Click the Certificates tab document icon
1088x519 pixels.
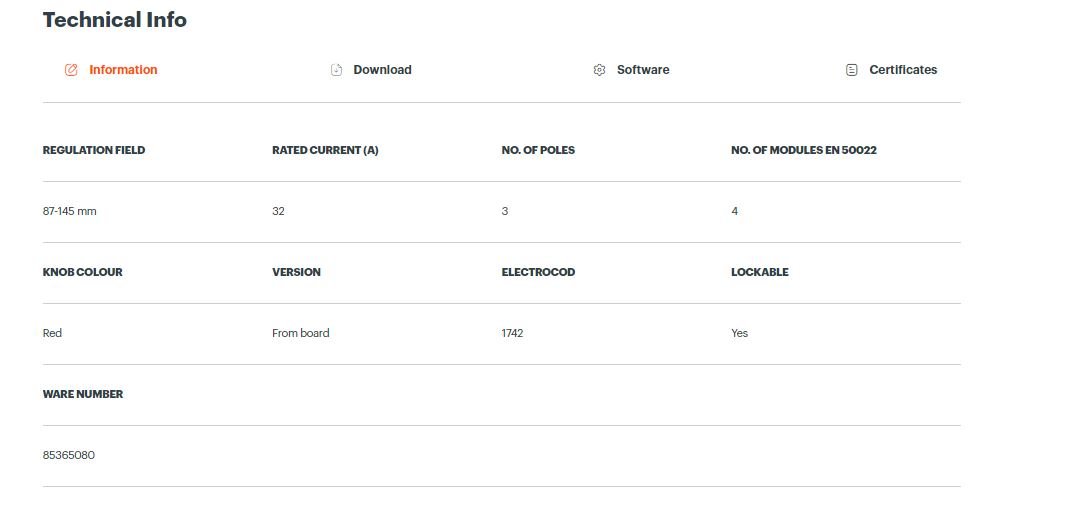pos(851,70)
